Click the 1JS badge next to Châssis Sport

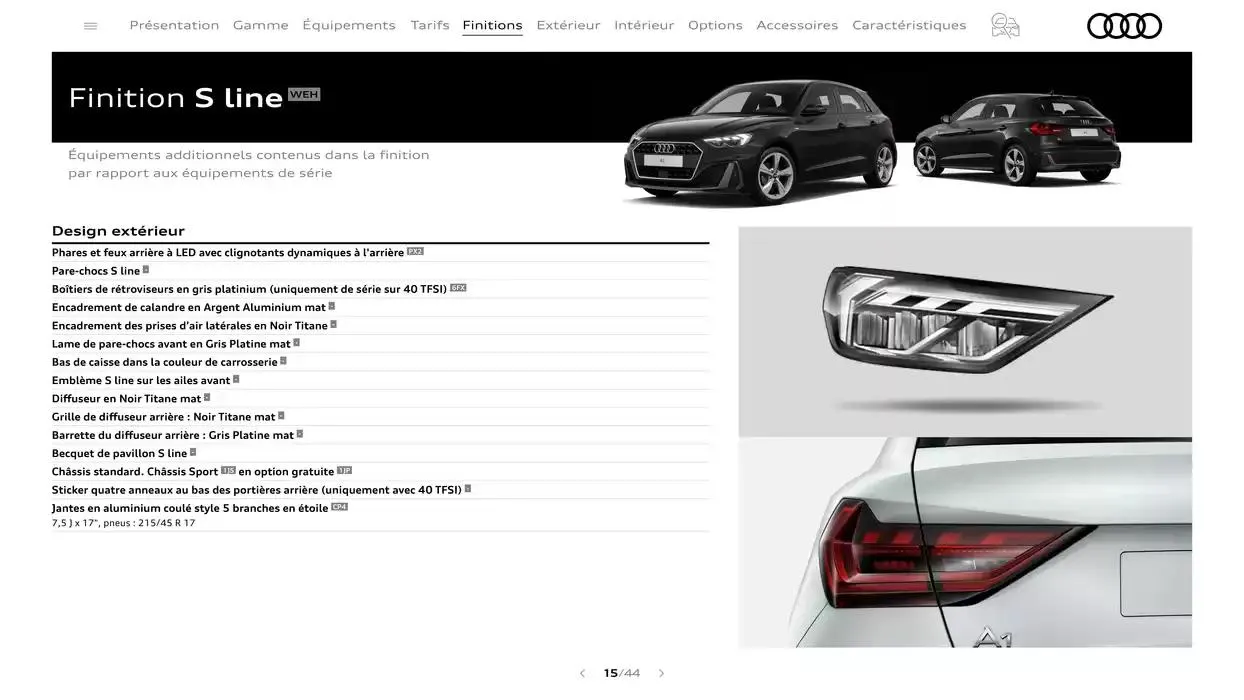(228, 470)
